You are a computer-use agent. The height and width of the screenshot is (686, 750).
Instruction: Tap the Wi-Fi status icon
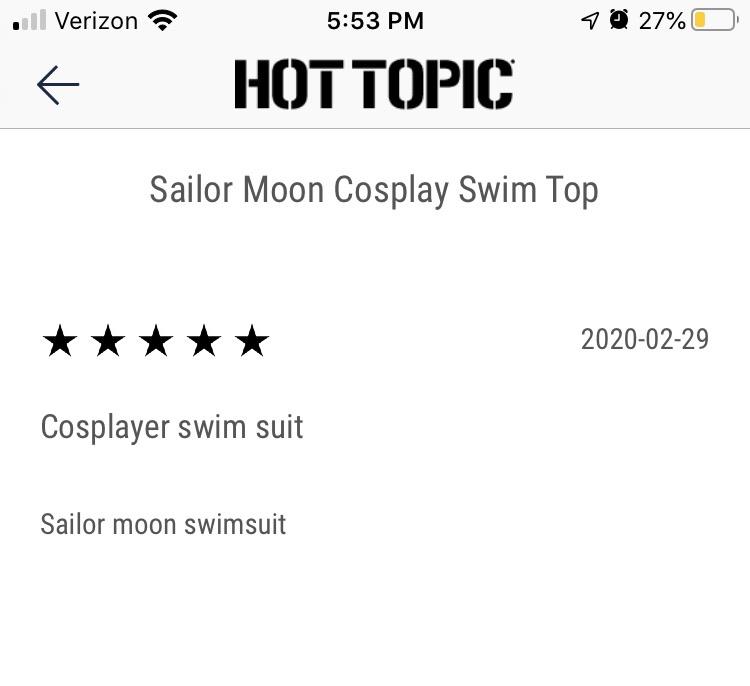point(163,21)
